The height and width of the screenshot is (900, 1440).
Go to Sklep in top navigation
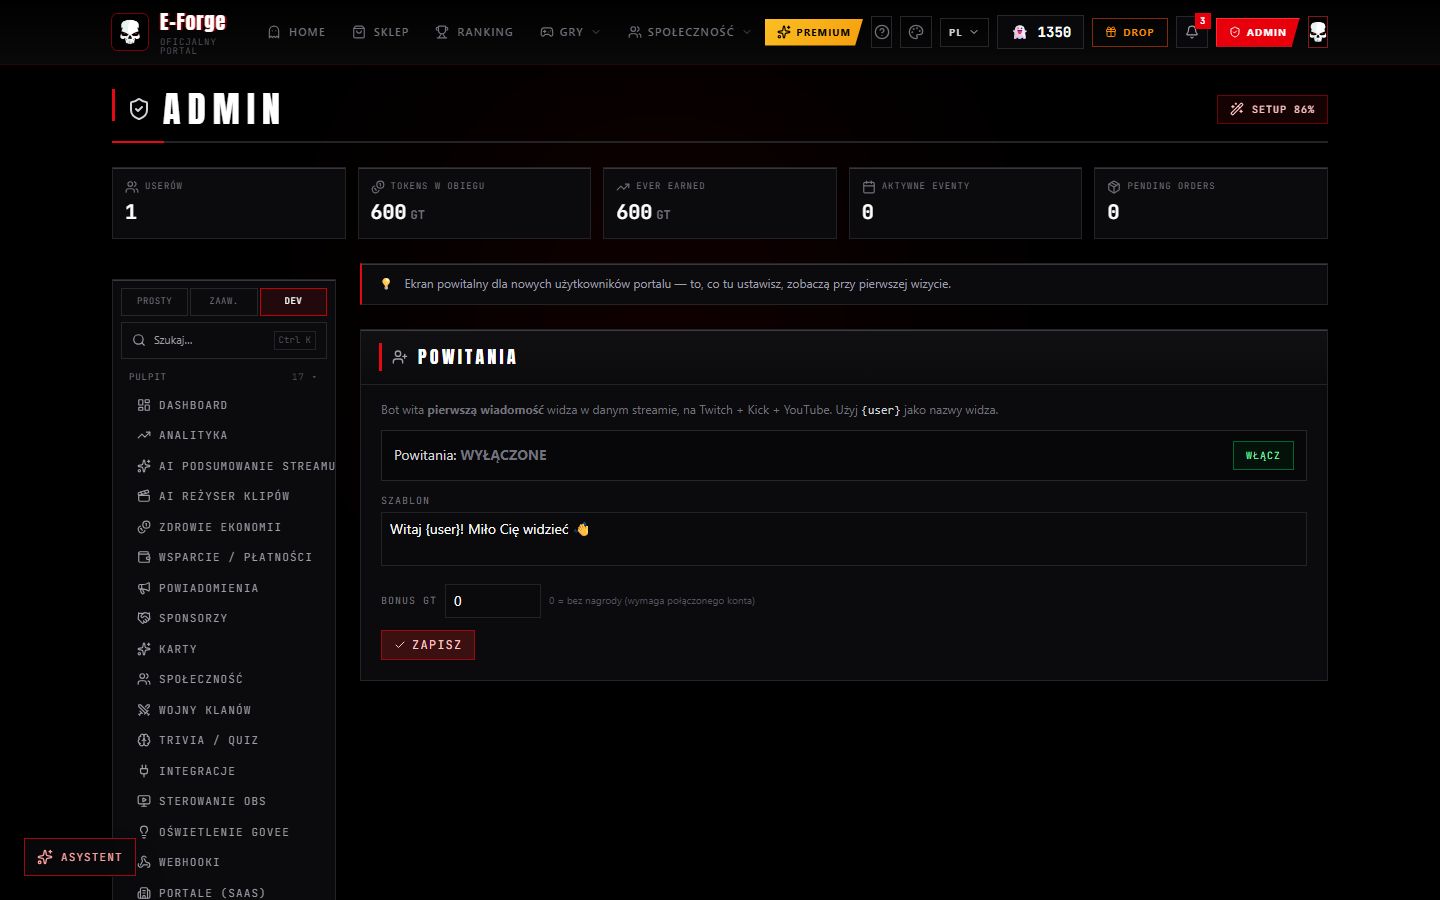(x=381, y=32)
